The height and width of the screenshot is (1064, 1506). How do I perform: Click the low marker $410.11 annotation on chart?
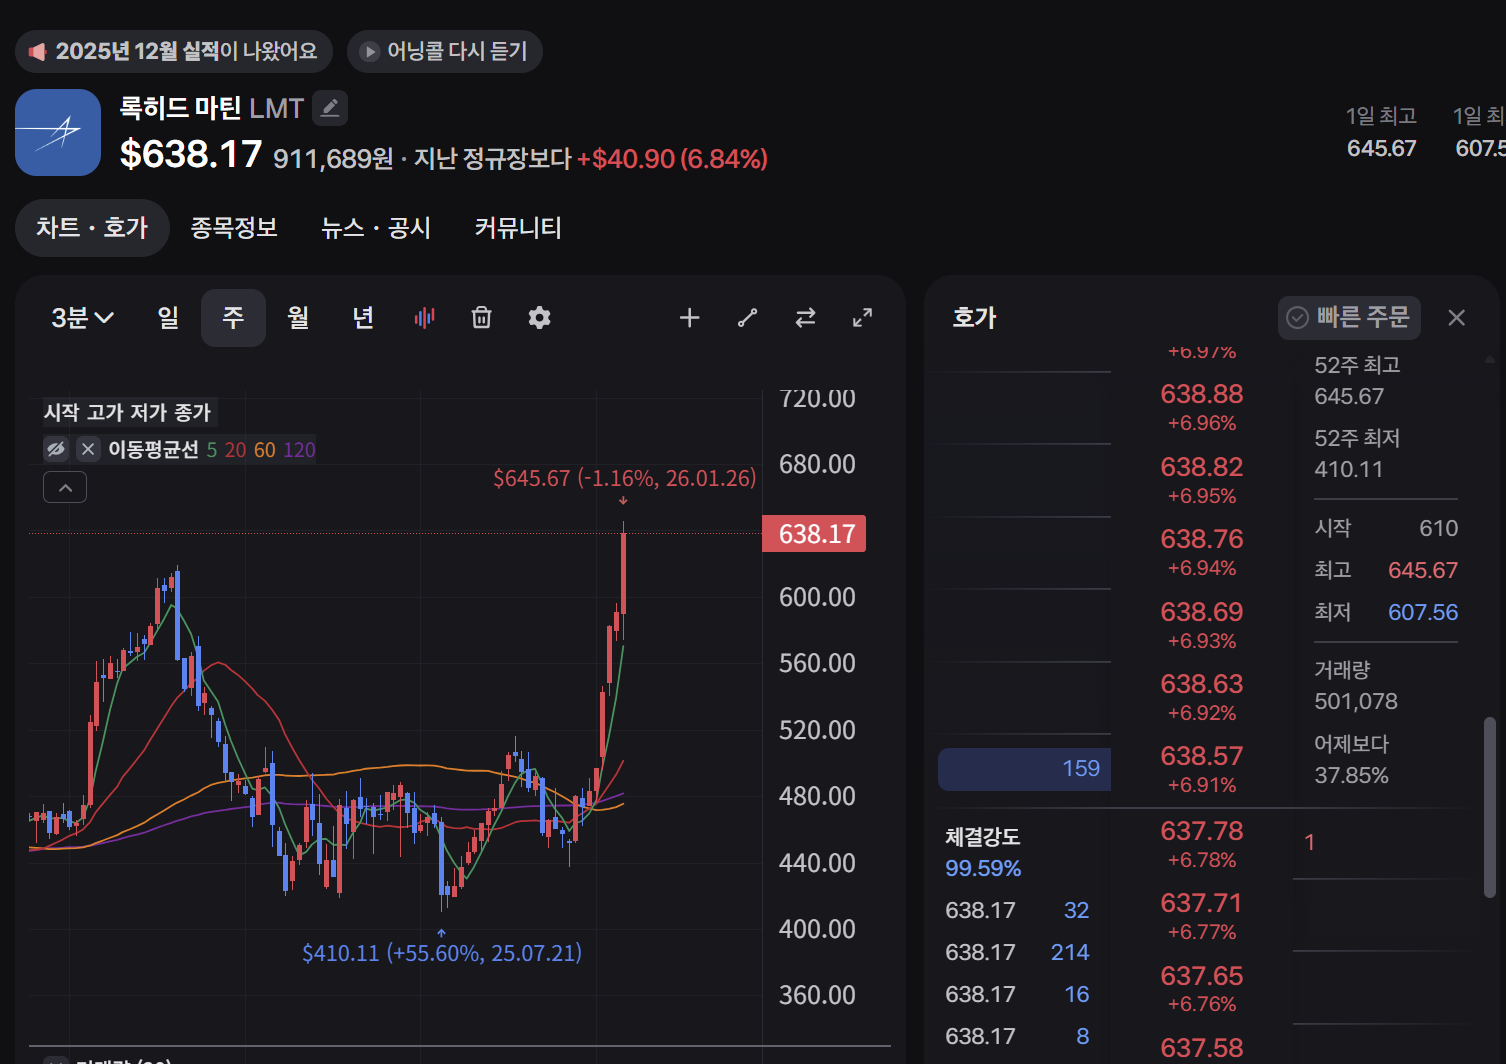click(x=442, y=953)
